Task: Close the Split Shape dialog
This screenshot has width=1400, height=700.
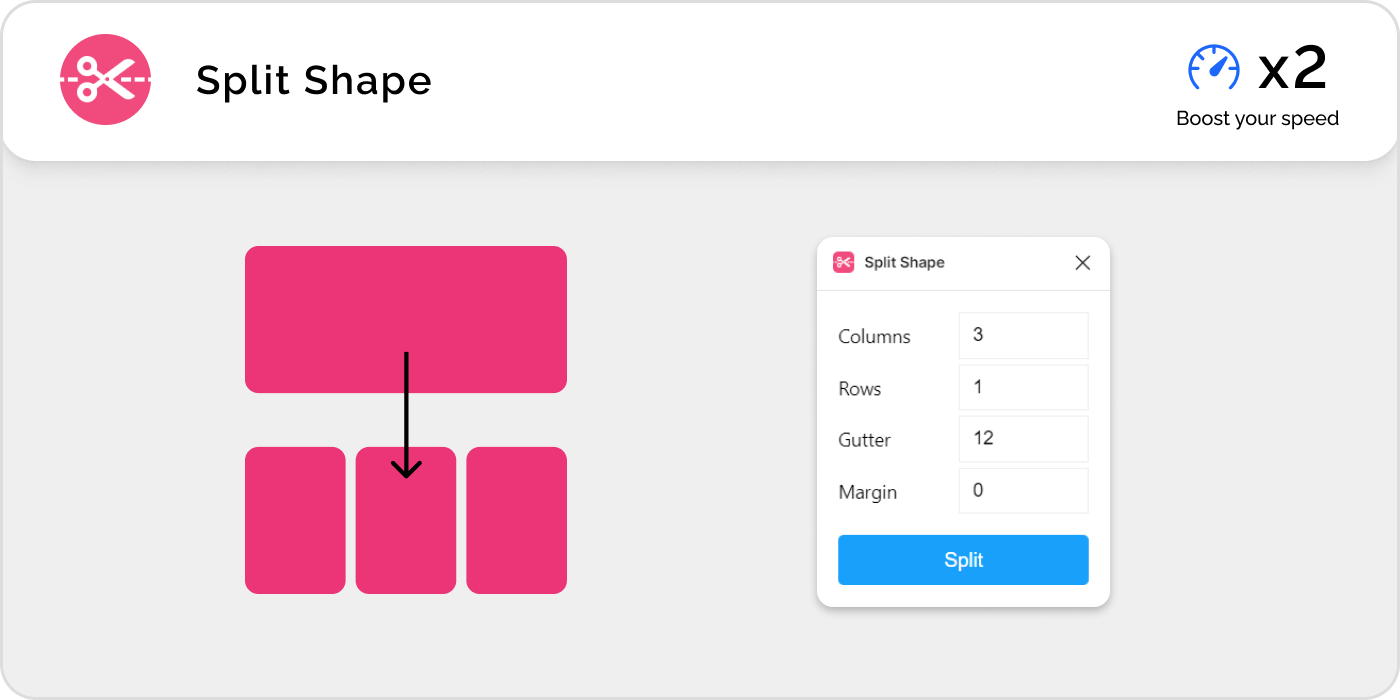Action: [1082, 263]
